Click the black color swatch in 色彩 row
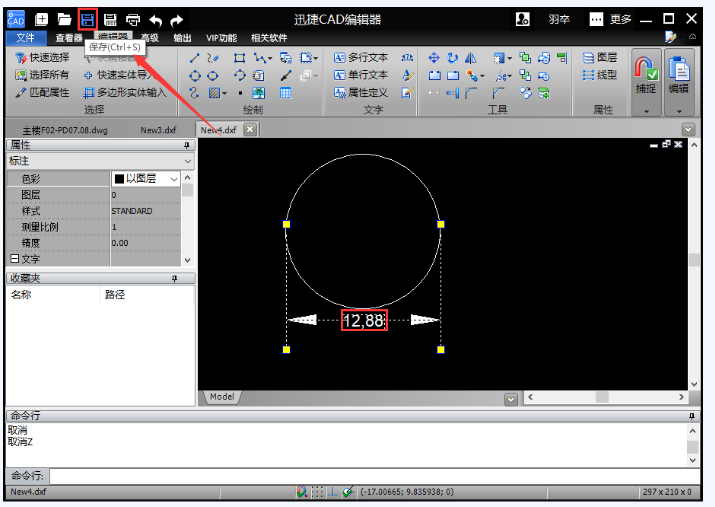Screen dimensions: 715x507 point(119,178)
